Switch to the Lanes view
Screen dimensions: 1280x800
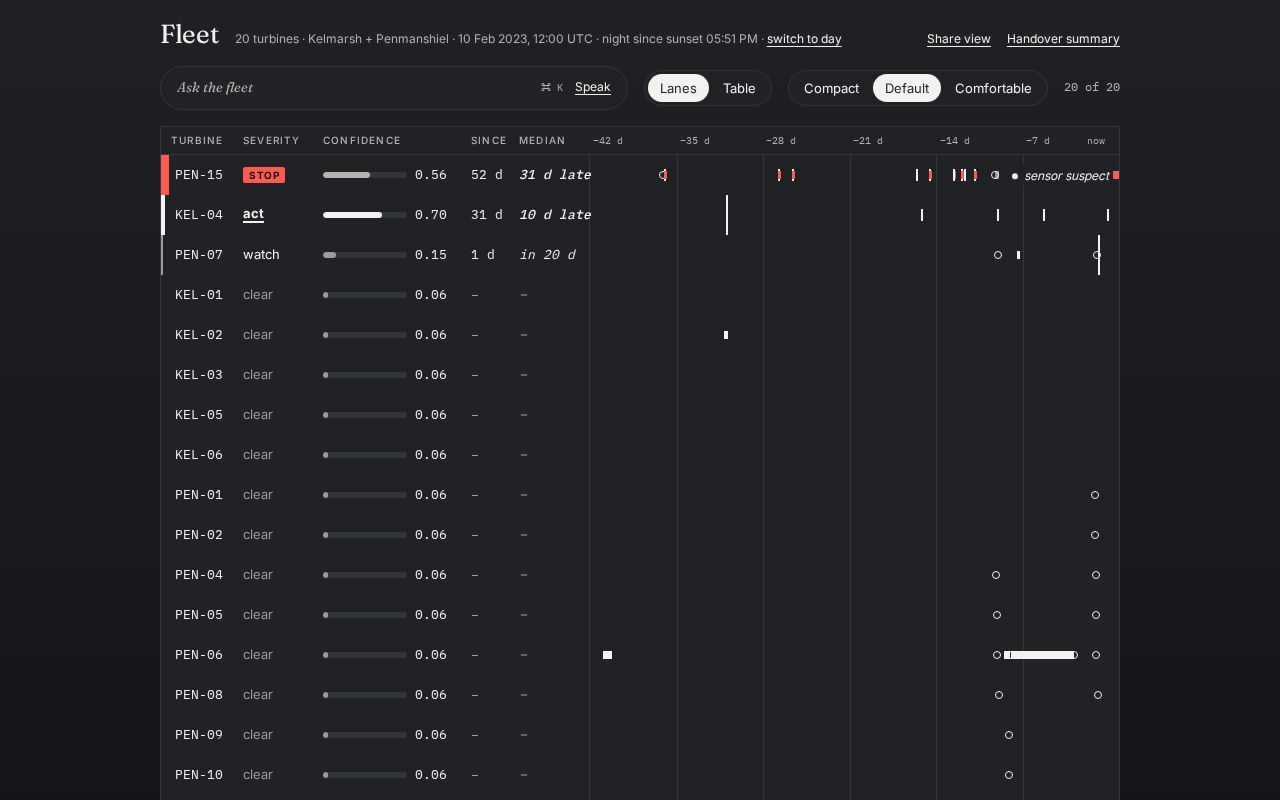click(678, 88)
